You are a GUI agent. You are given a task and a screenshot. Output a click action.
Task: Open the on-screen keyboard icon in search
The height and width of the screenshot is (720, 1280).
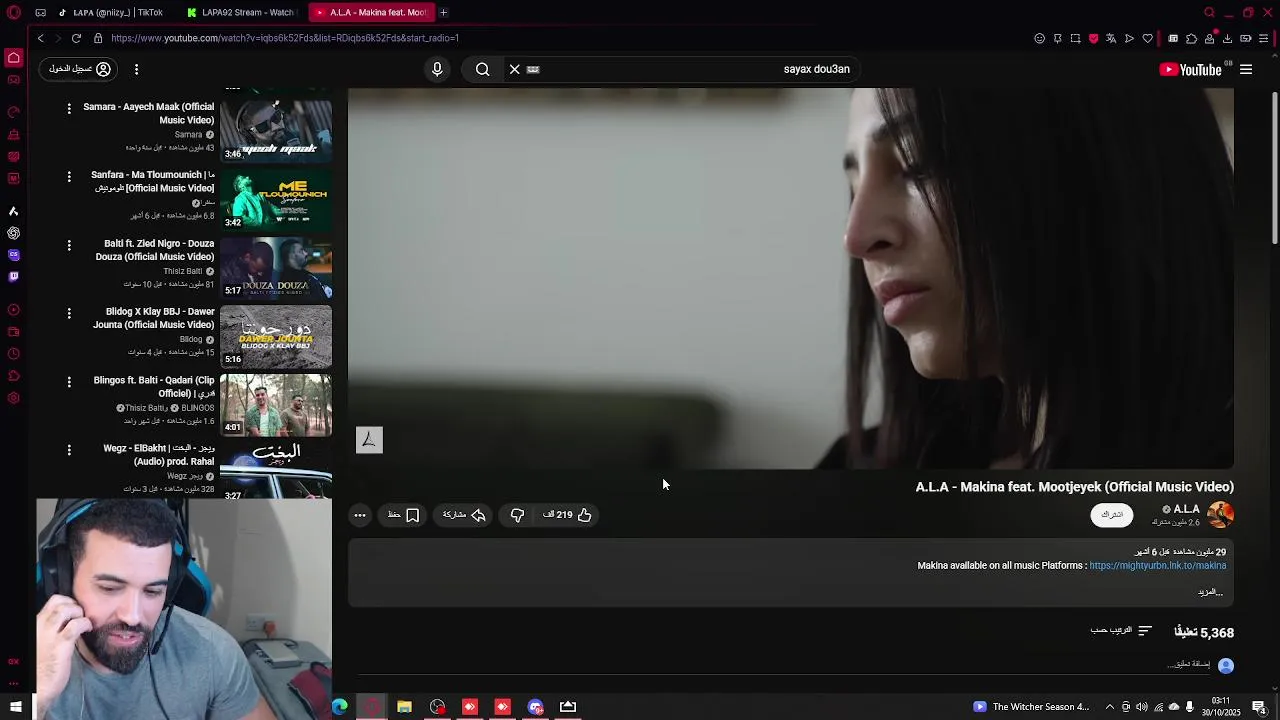533,69
